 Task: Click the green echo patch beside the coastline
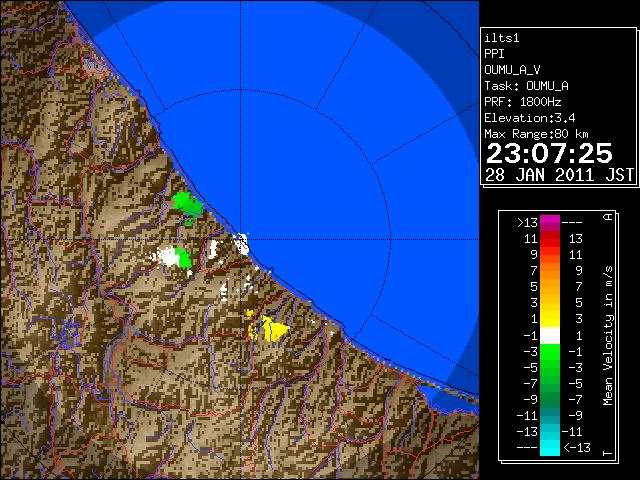pos(188,204)
